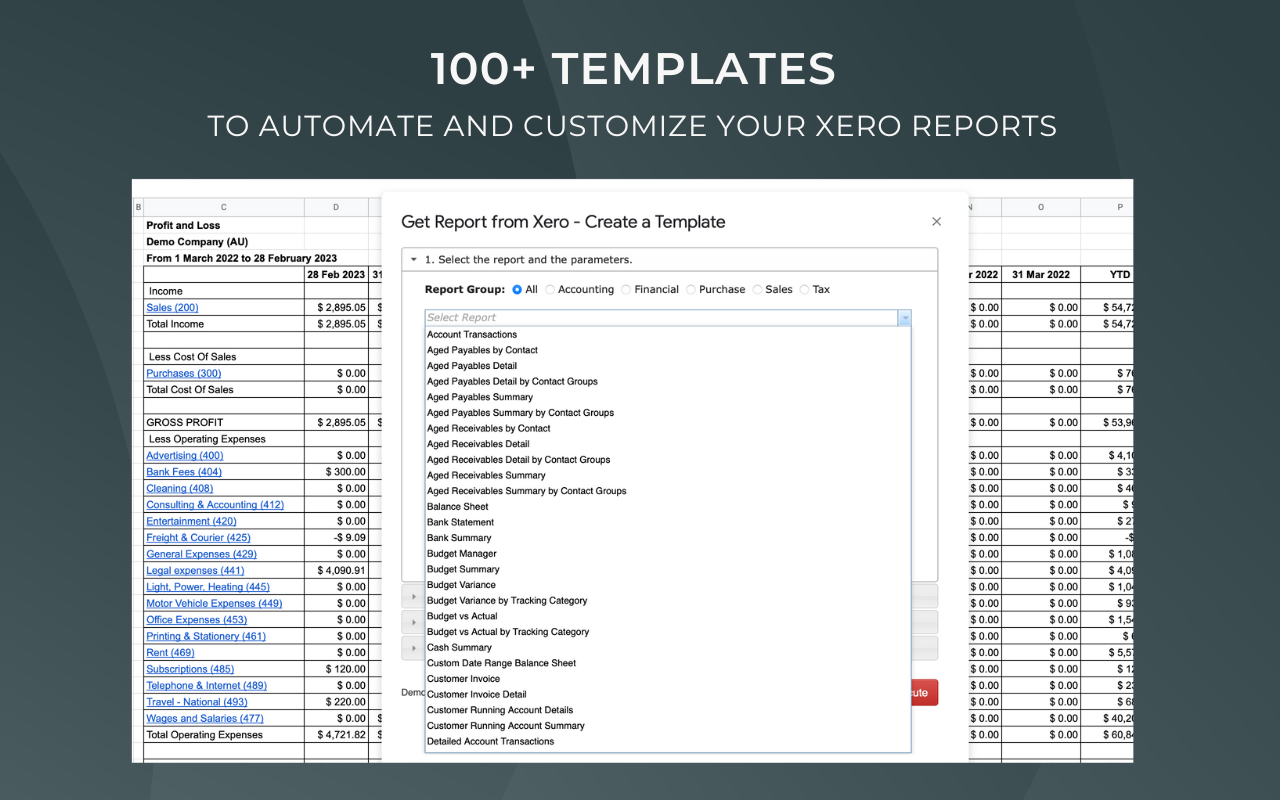Screen dimensions: 1280x800
Task: Choose the Customer Invoice Detail report
Action: coord(668,695)
